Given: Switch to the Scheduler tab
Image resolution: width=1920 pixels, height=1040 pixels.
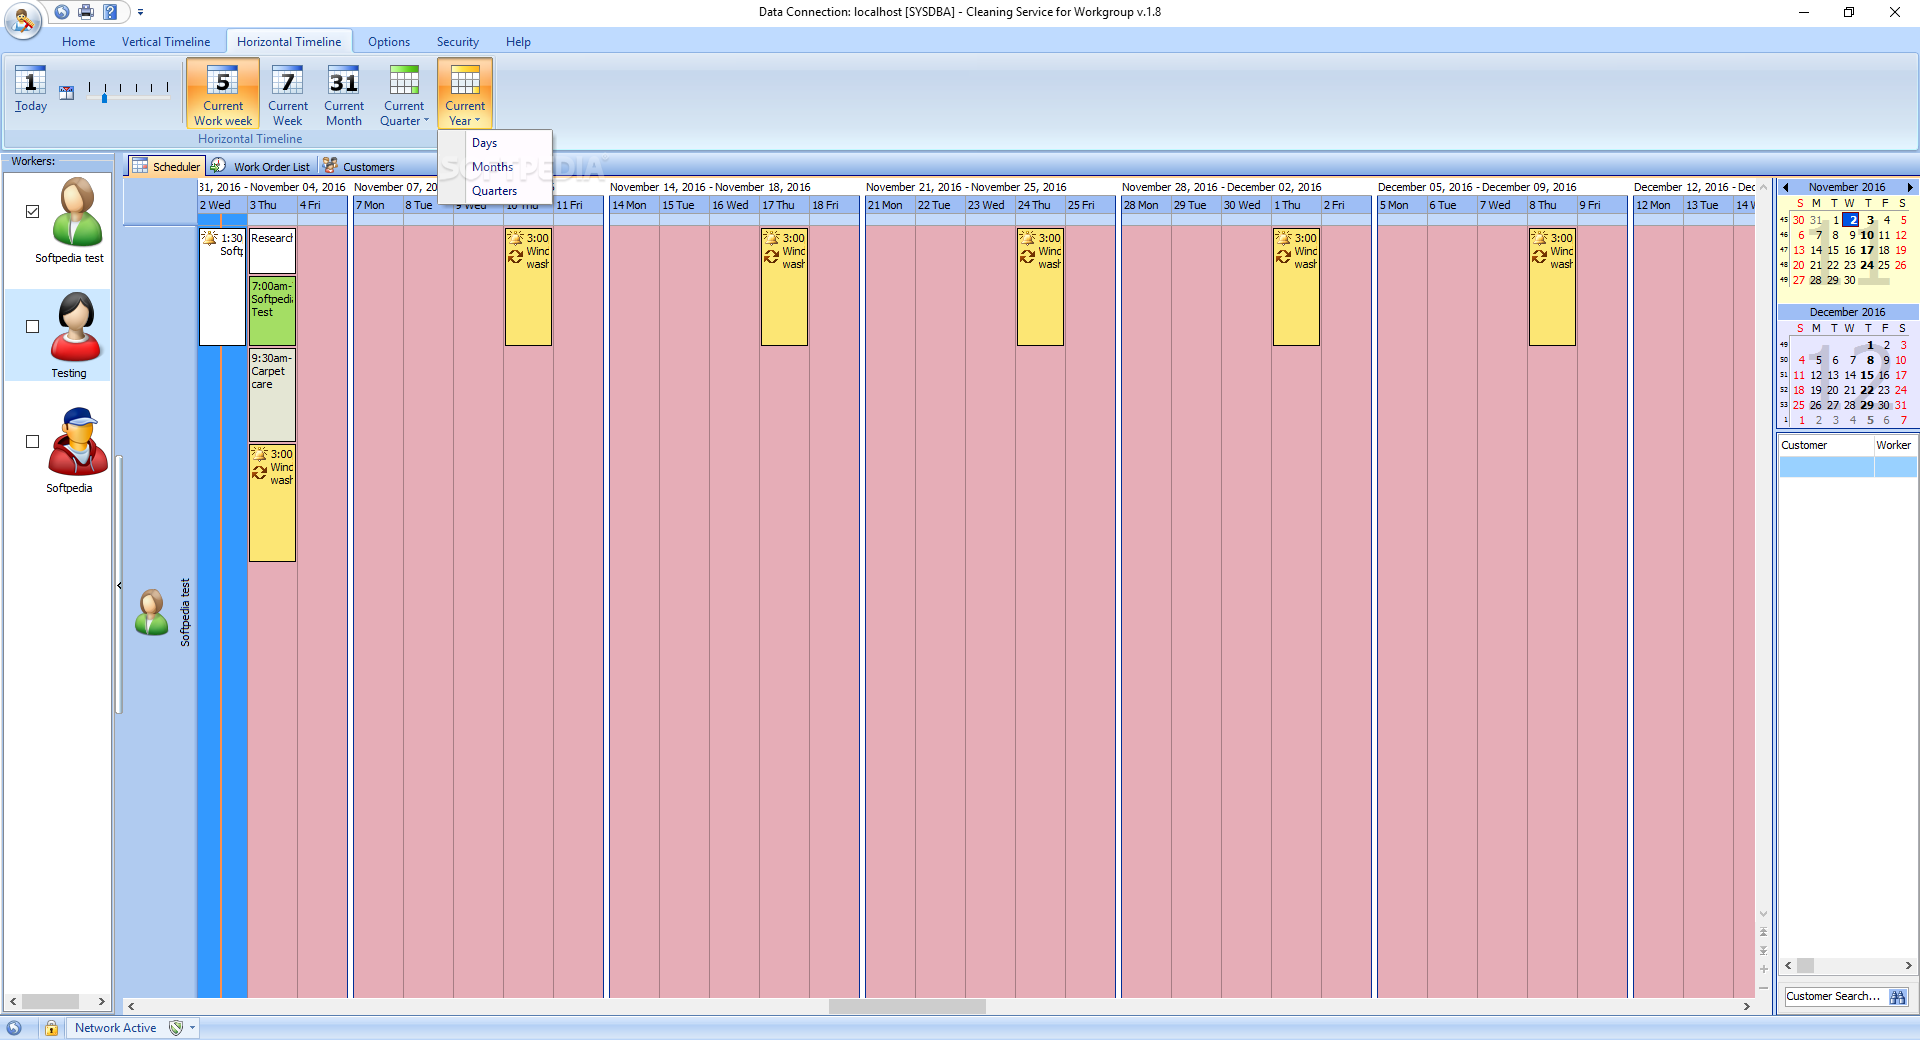Looking at the screenshot, I should pyautogui.click(x=166, y=166).
